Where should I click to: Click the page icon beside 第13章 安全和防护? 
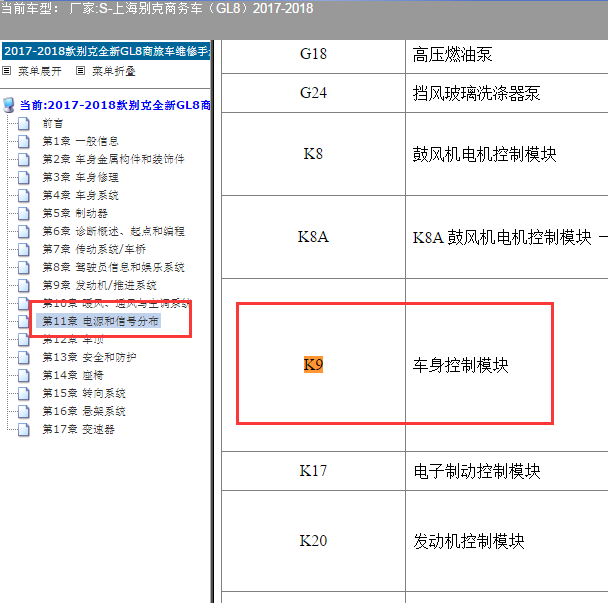pos(24,358)
